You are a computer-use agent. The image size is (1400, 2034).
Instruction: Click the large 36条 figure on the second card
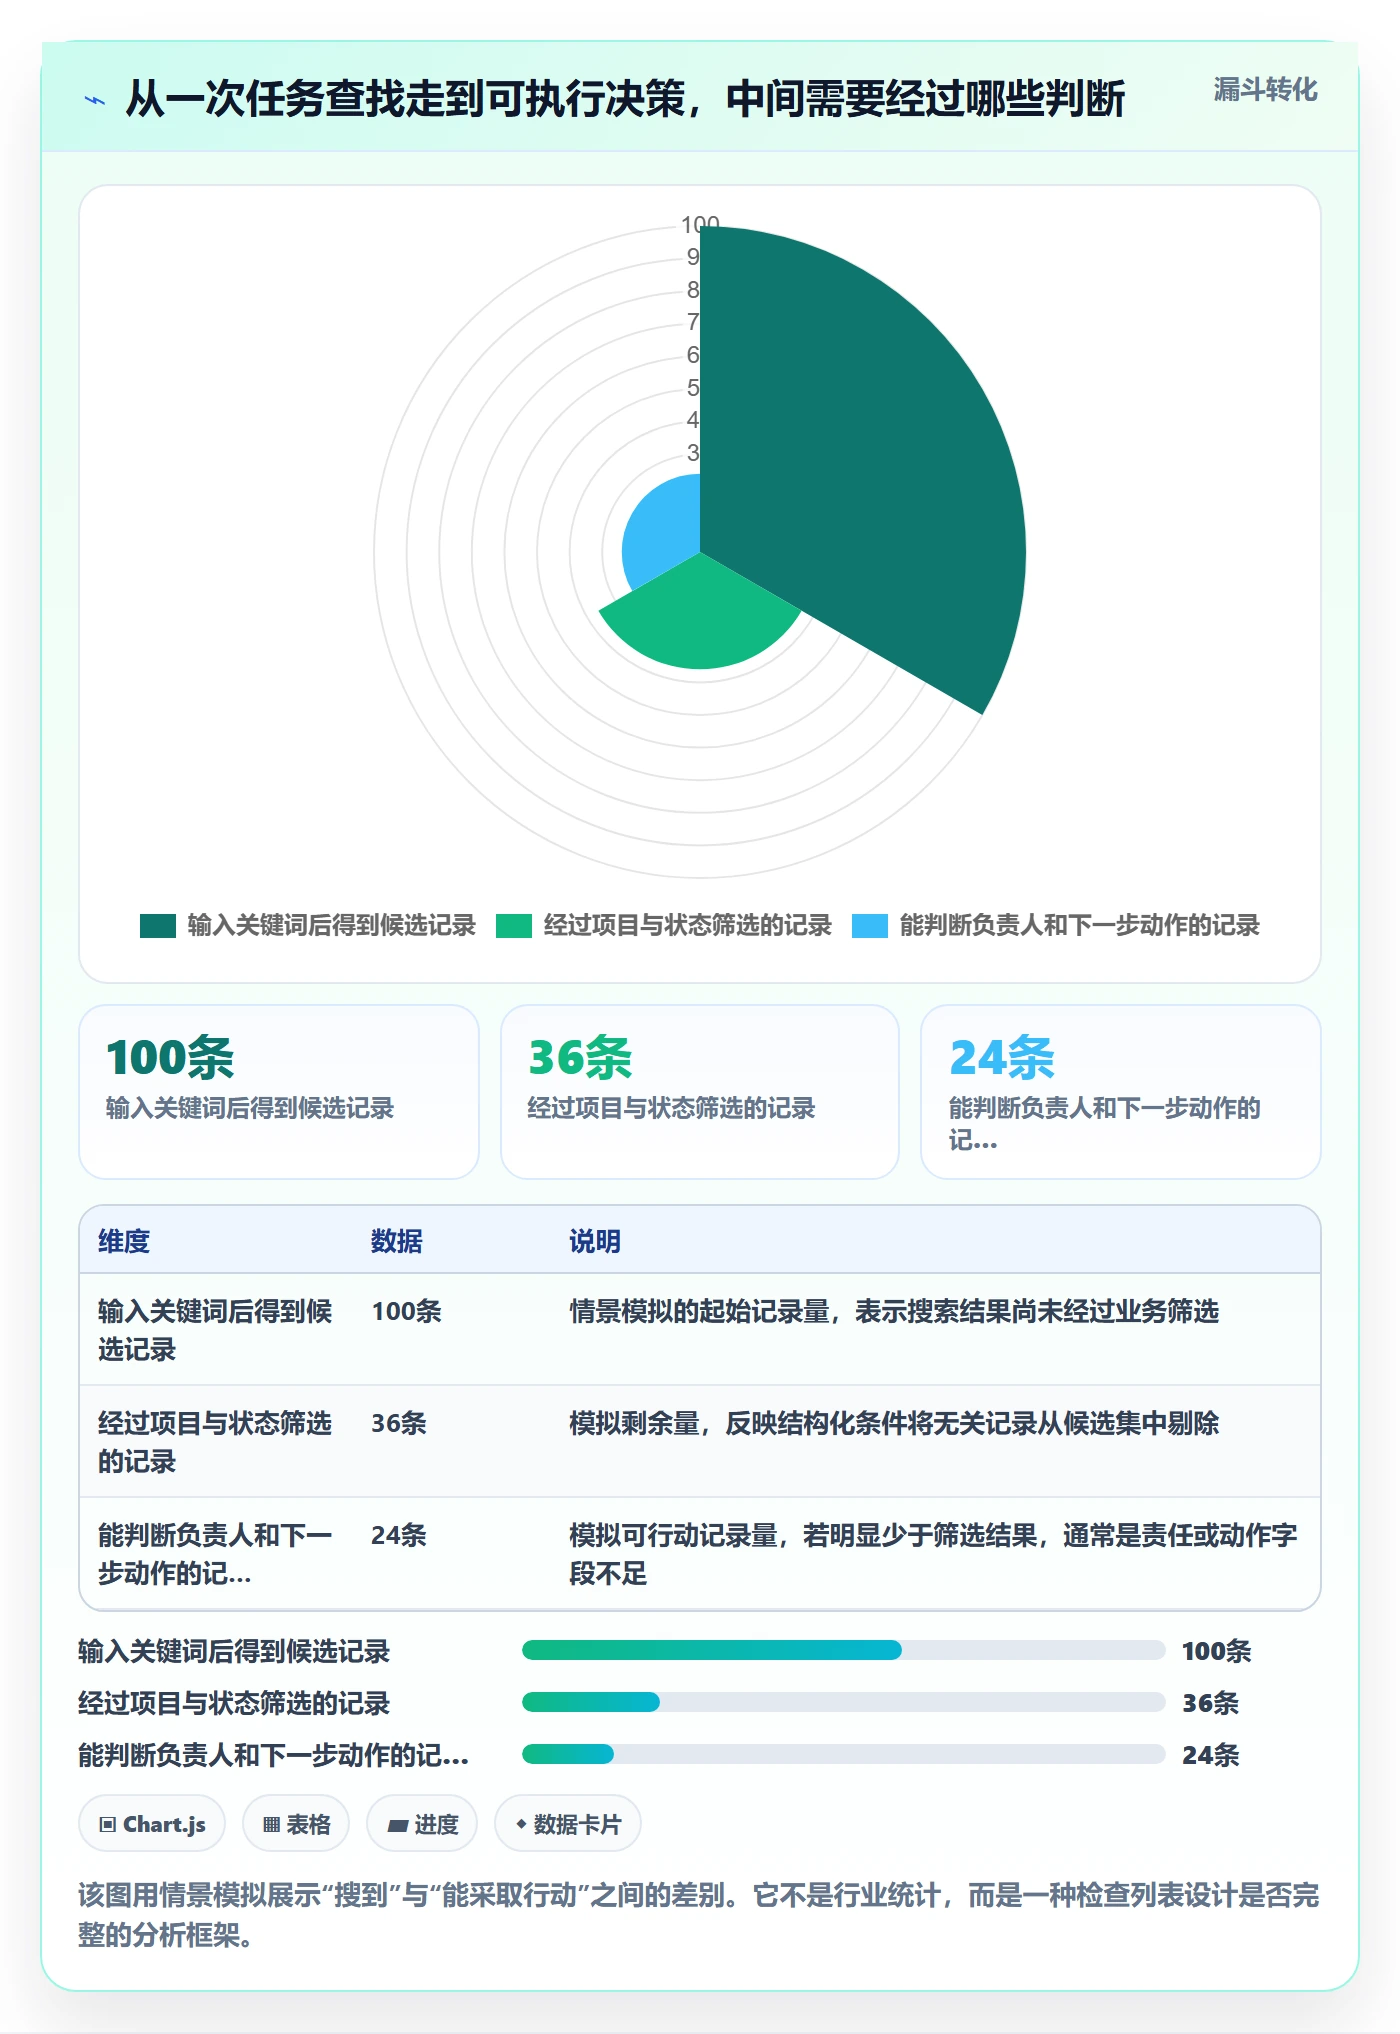(x=580, y=1058)
